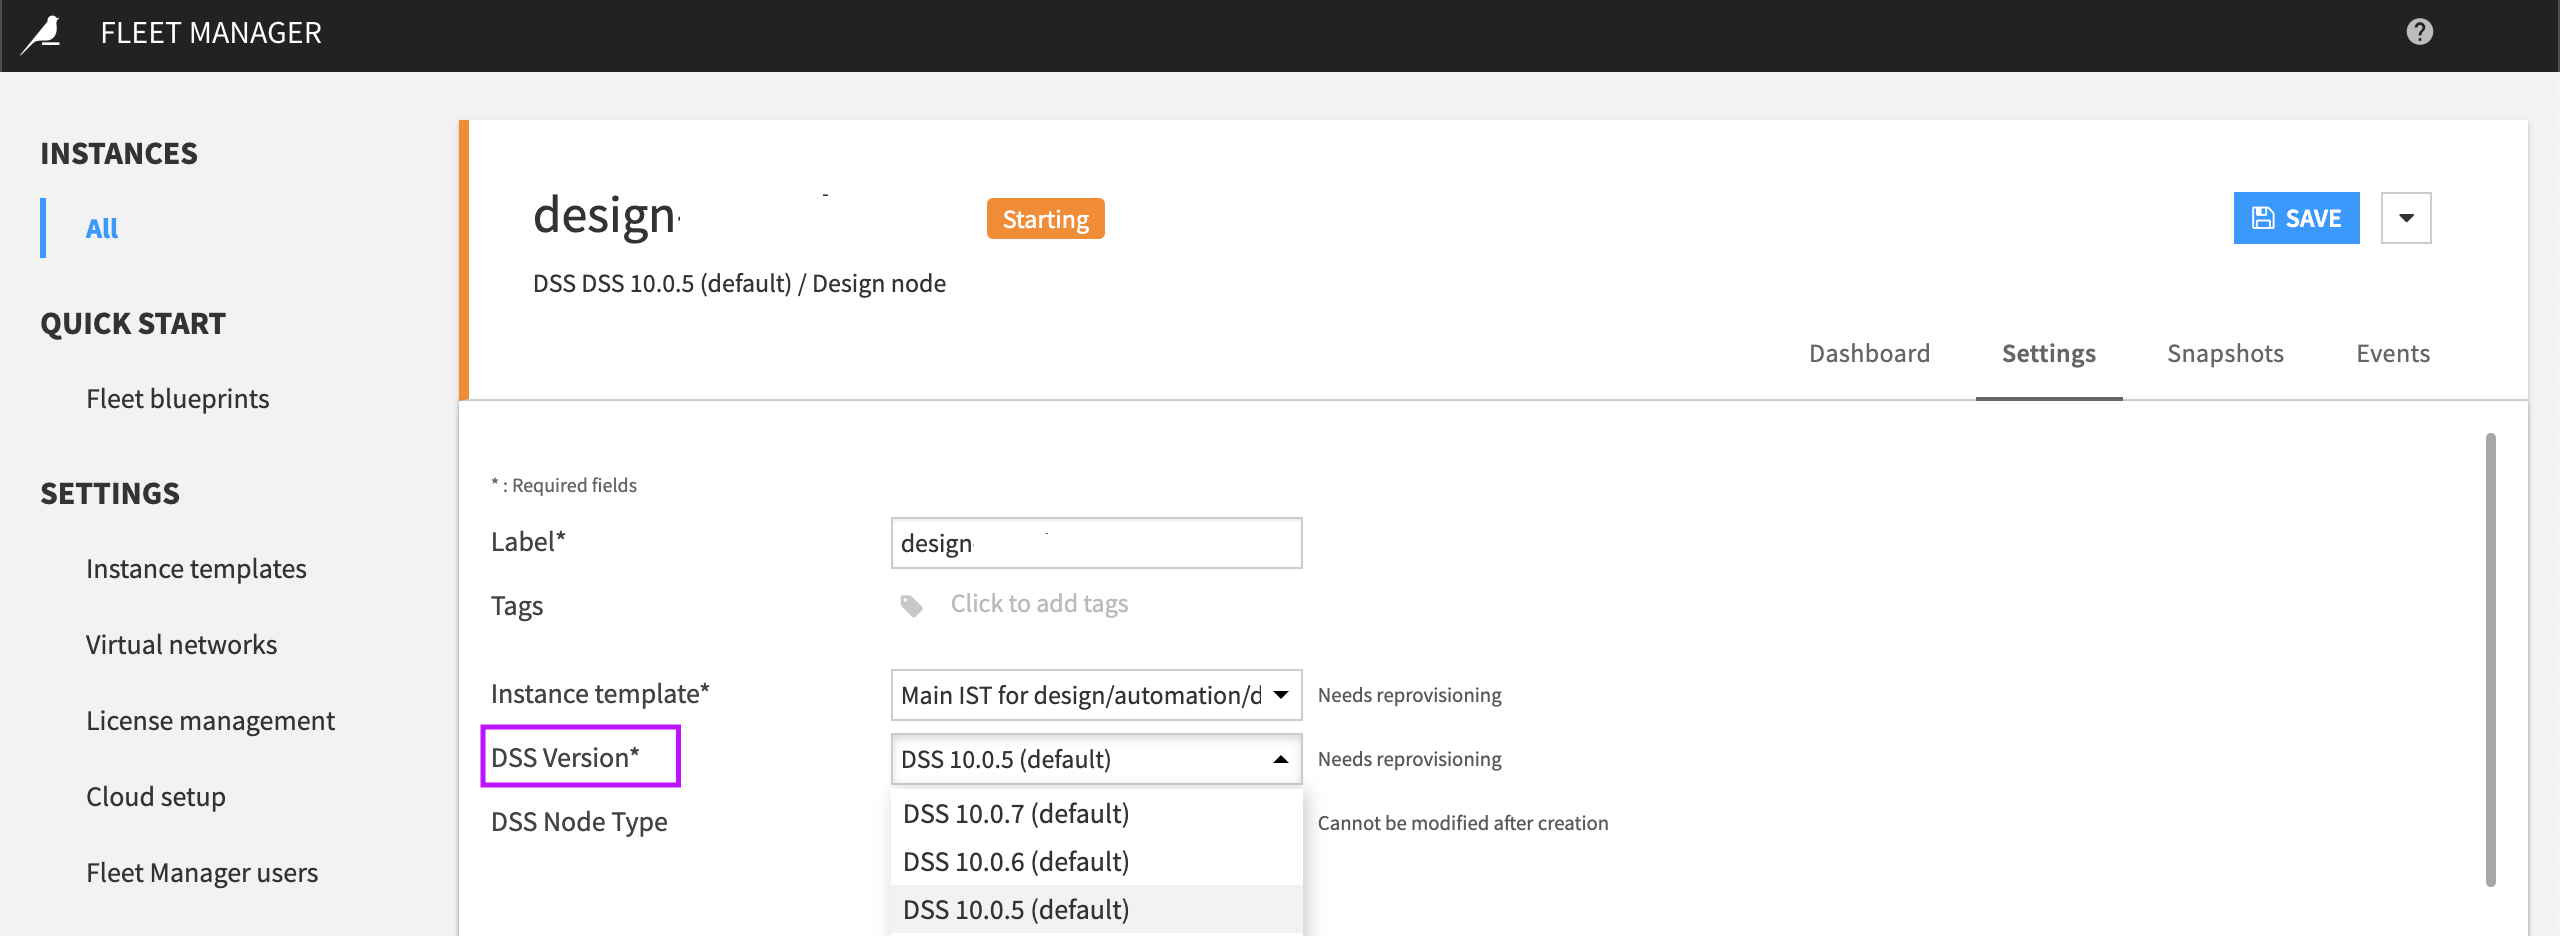
Task: Open help via the question mark icon
Action: coord(2419,31)
